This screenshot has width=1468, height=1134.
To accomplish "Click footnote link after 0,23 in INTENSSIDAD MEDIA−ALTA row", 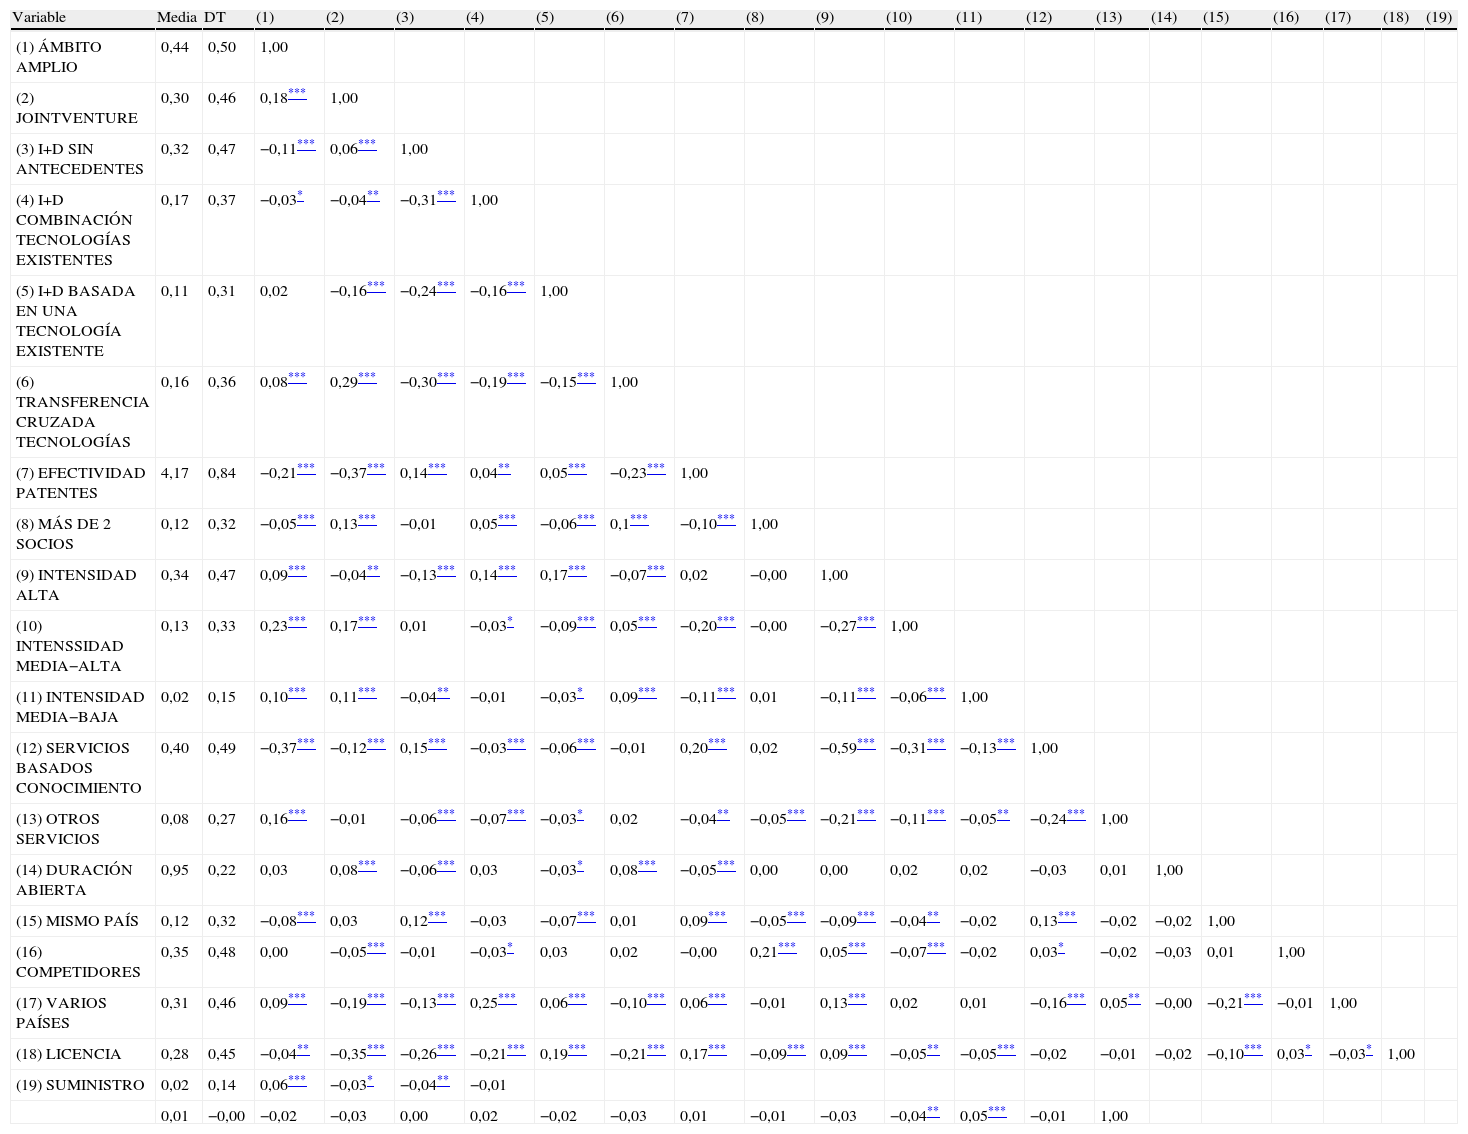I will tap(297, 621).
